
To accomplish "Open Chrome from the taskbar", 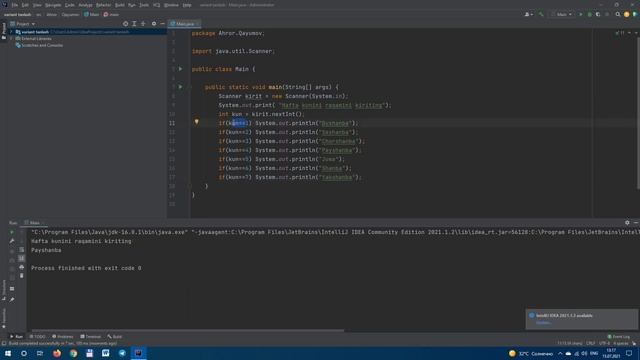I will (x=73, y=353).
